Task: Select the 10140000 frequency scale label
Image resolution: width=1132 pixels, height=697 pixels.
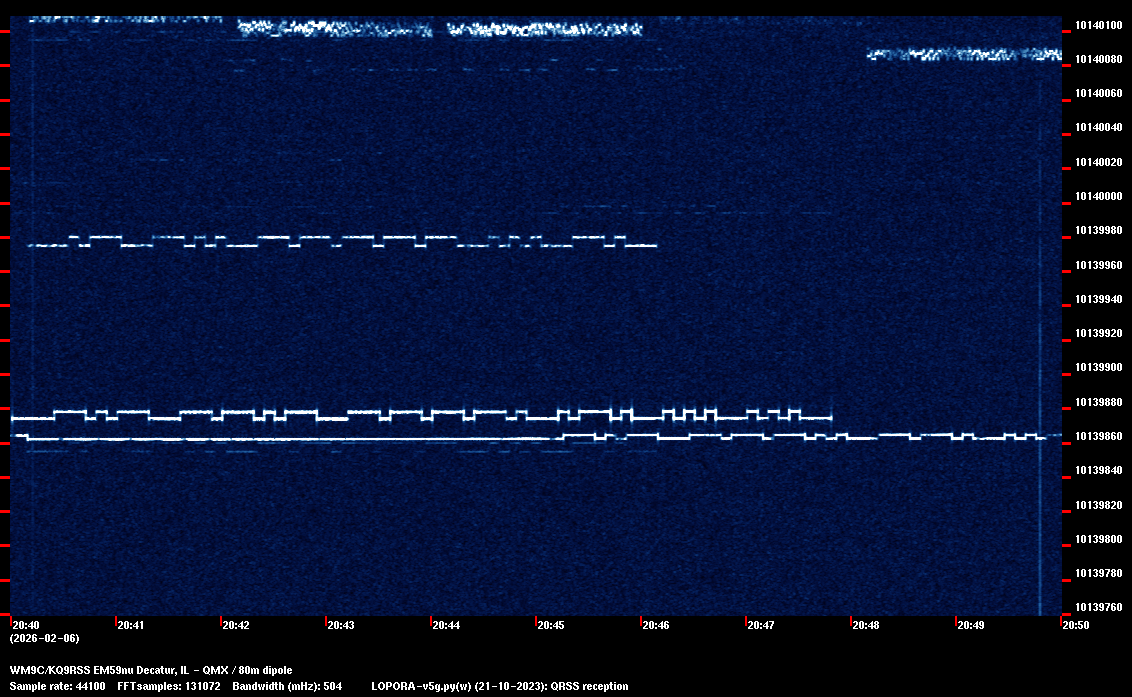Action: click(1097, 196)
